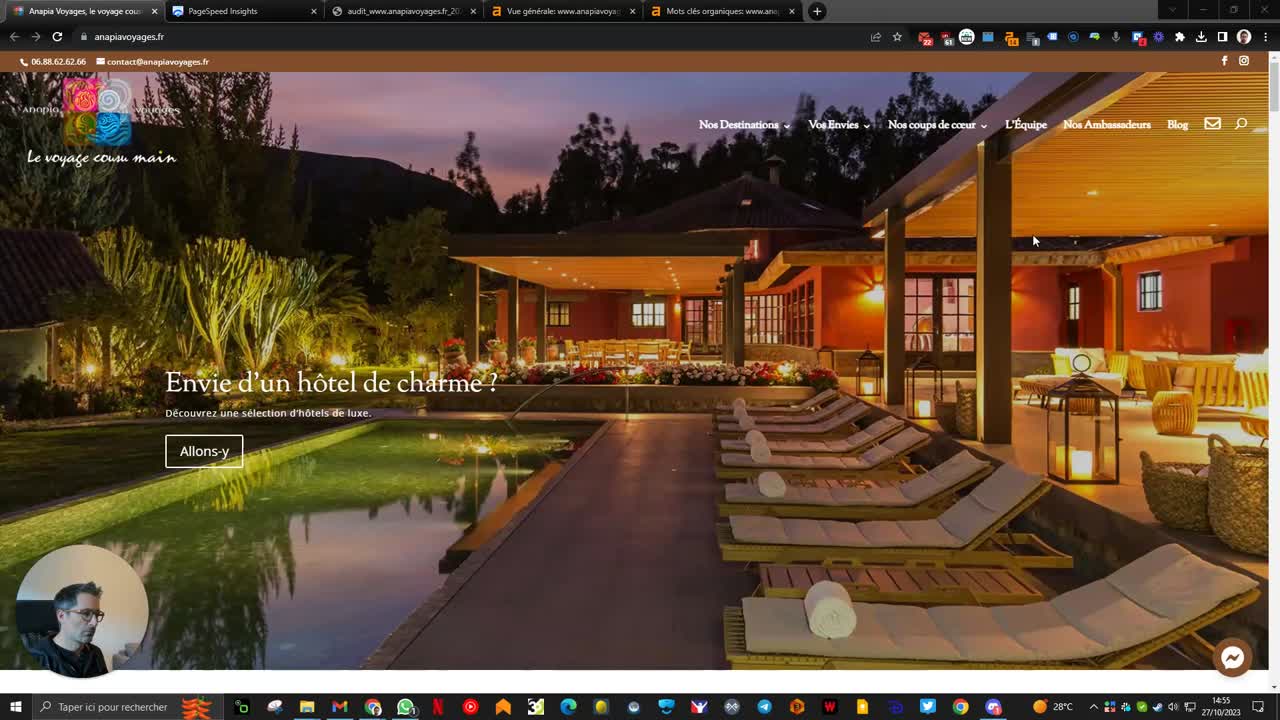Open the Facebook page icon in header
The image size is (1280, 720).
(1224, 61)
